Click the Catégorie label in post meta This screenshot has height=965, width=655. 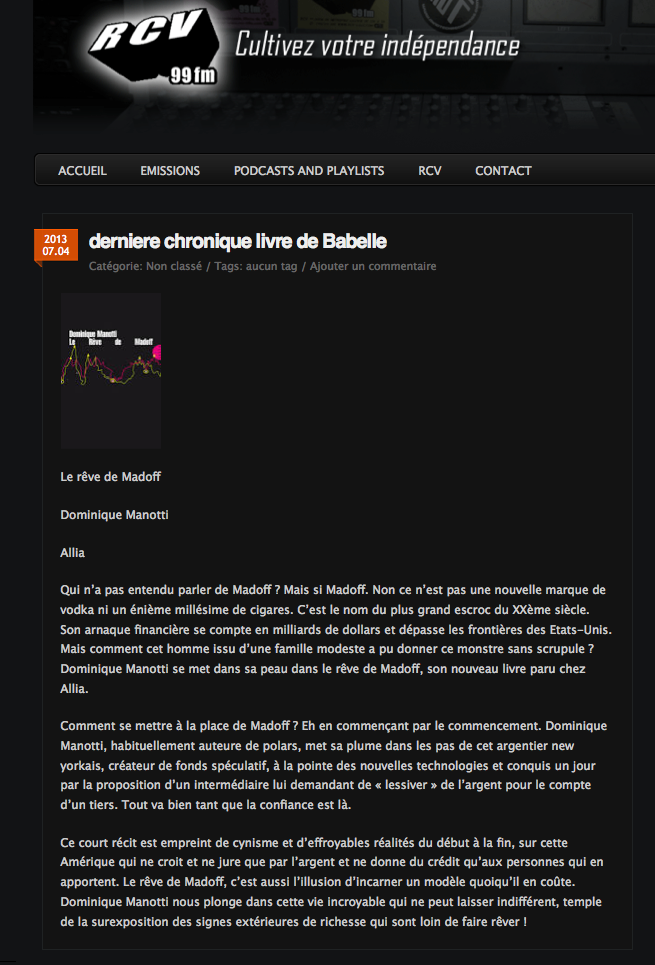pos(116,266)
